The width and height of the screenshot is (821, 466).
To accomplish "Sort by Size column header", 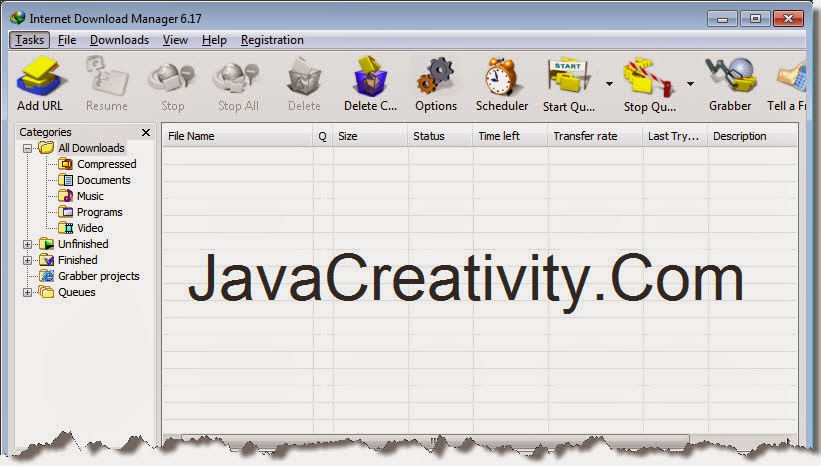I will pyautogui.click(x=370, y=136).
